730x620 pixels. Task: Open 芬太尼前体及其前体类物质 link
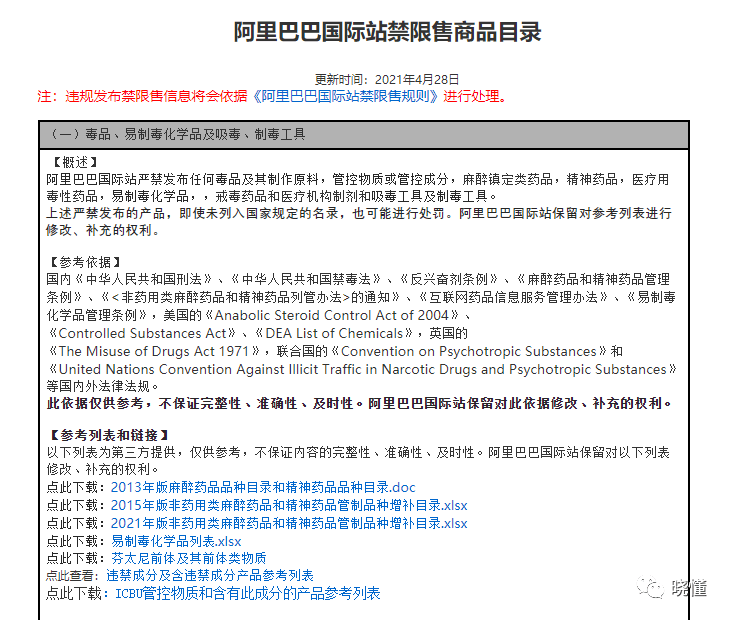click(x=189, y=558)
